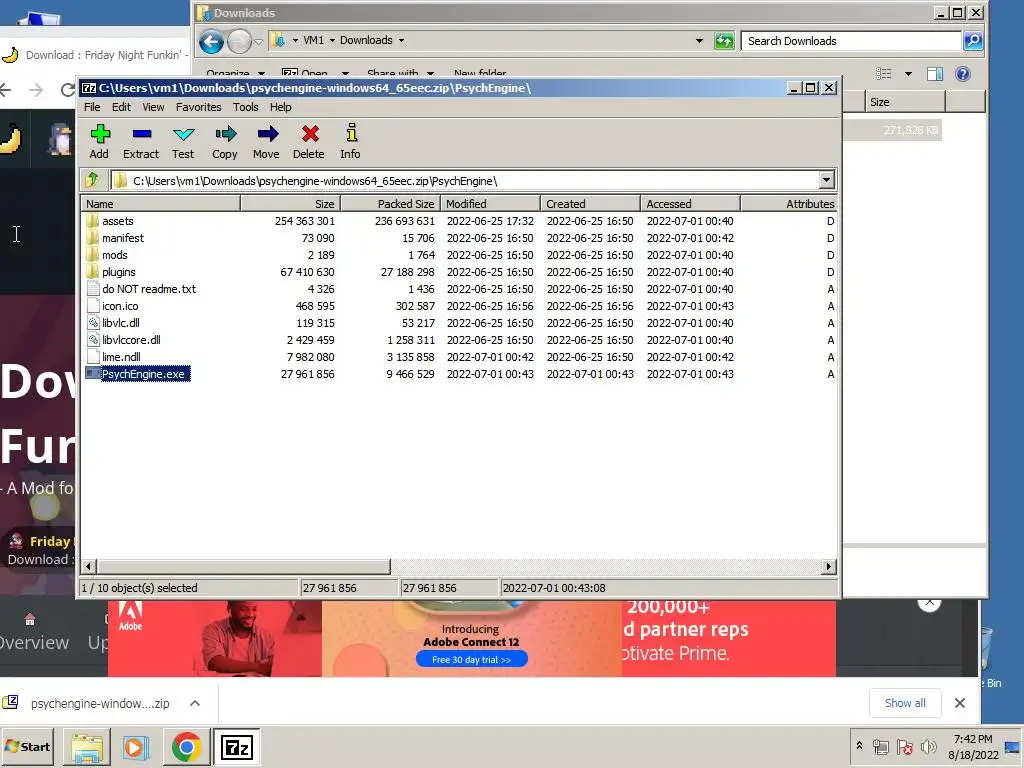The image size is (1024, 768).
Task: Select the plugins folder
Action: 118,272
